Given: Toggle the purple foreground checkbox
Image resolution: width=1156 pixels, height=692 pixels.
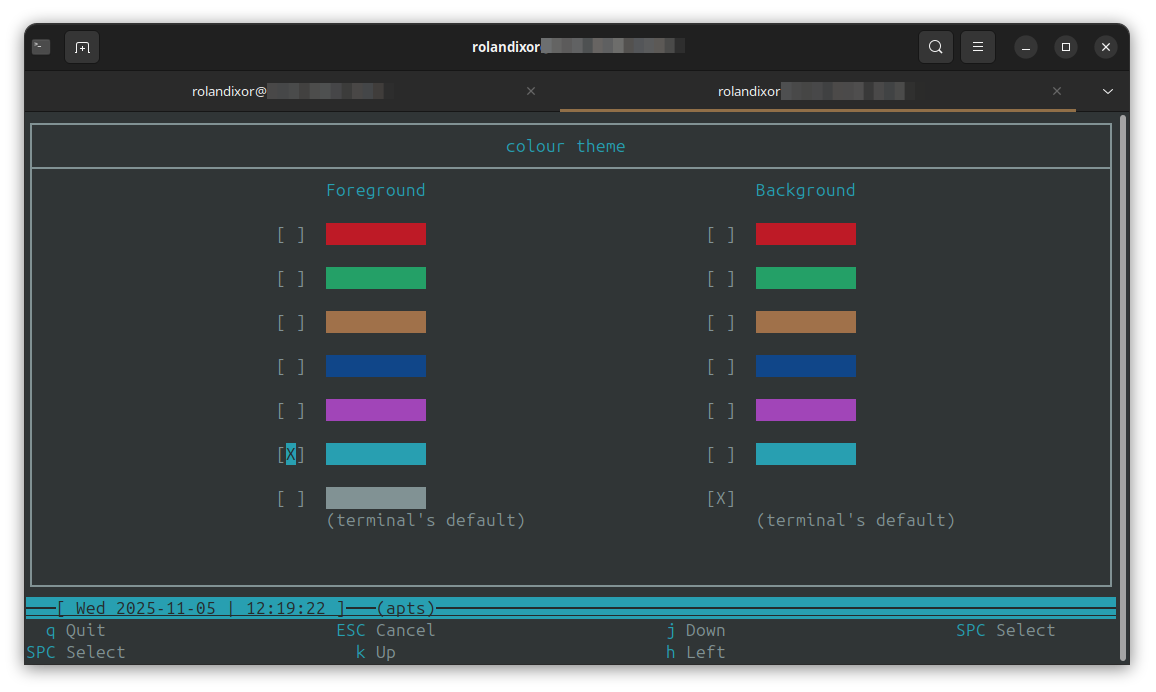Looking at the screenshot, I should (290, 410).
